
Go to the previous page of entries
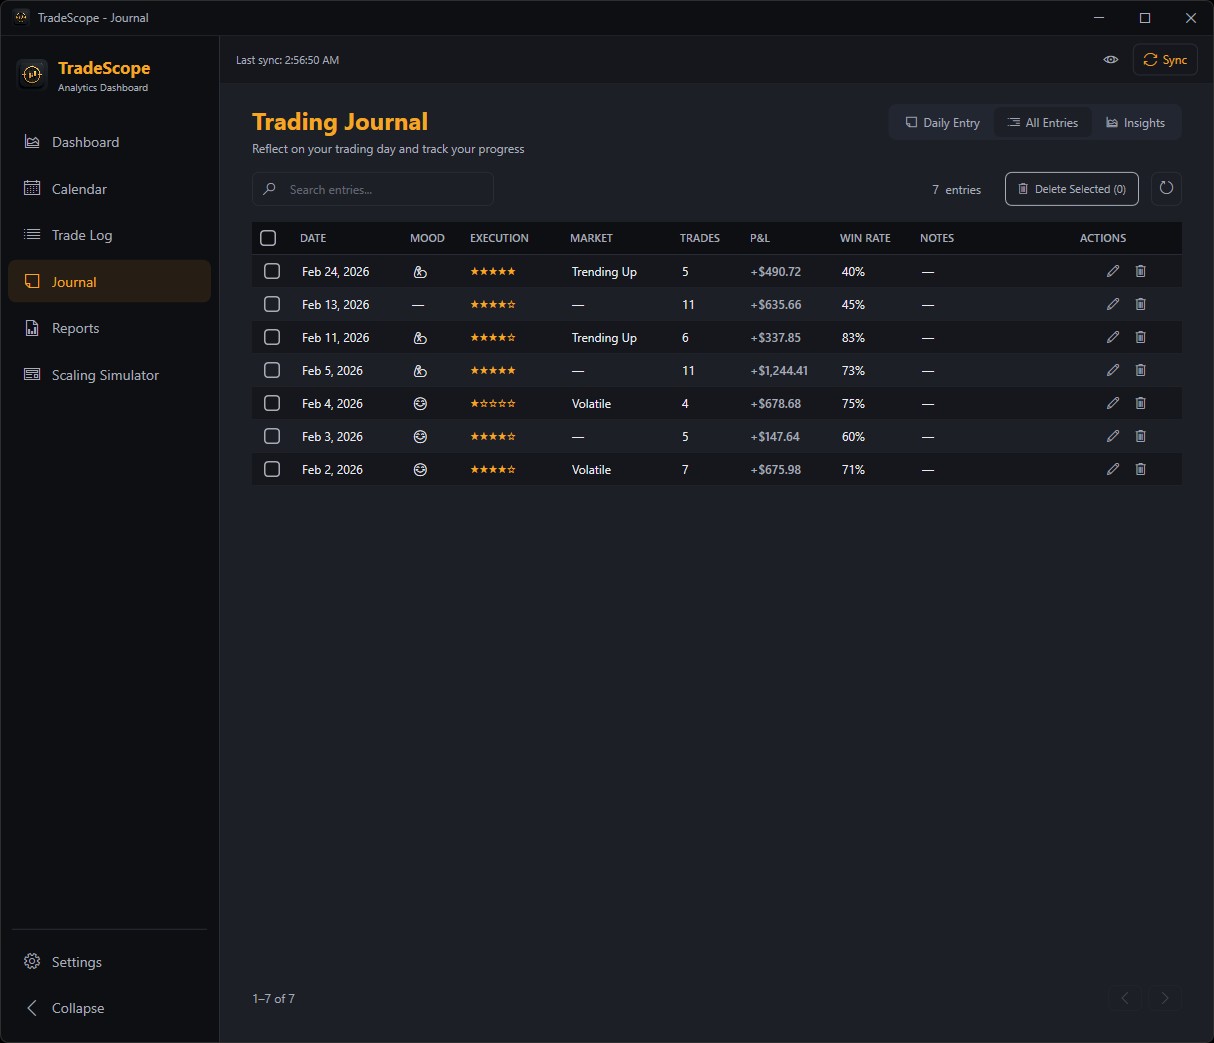[x=1125, y=998]
